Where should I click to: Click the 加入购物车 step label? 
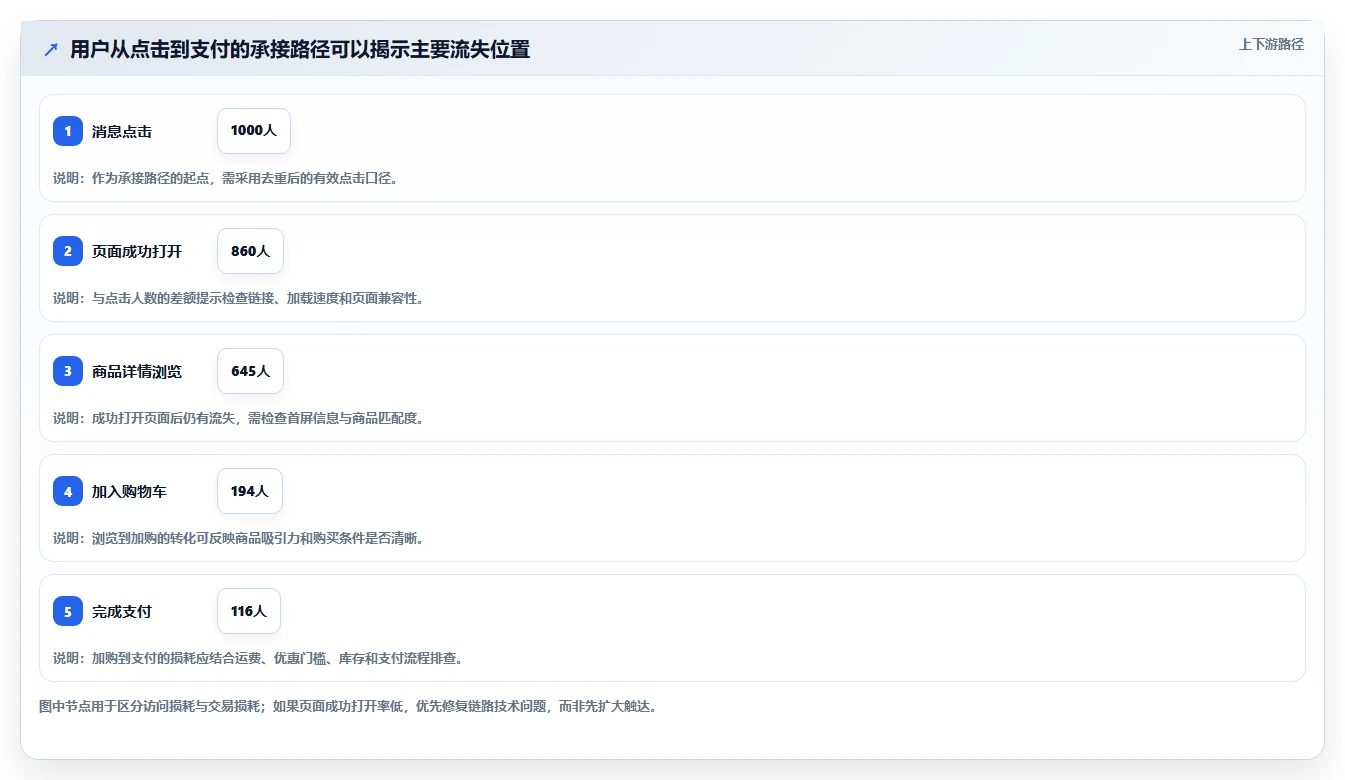129,491
